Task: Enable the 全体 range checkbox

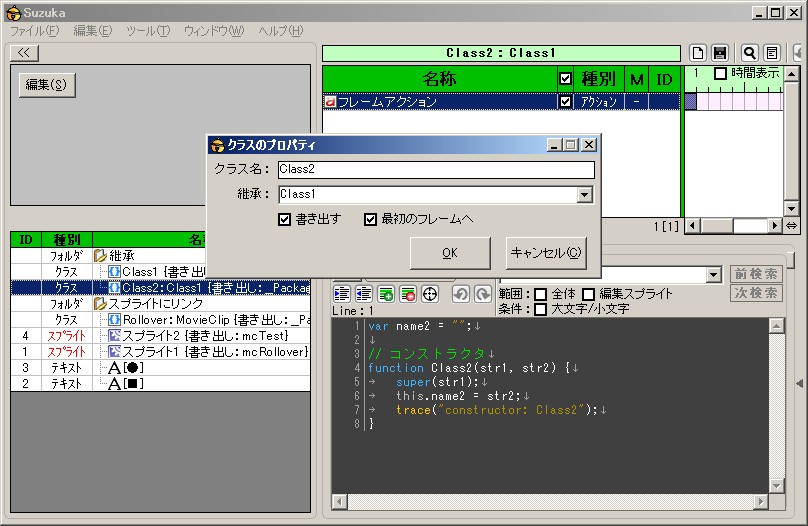Action: tap(541, 294)
